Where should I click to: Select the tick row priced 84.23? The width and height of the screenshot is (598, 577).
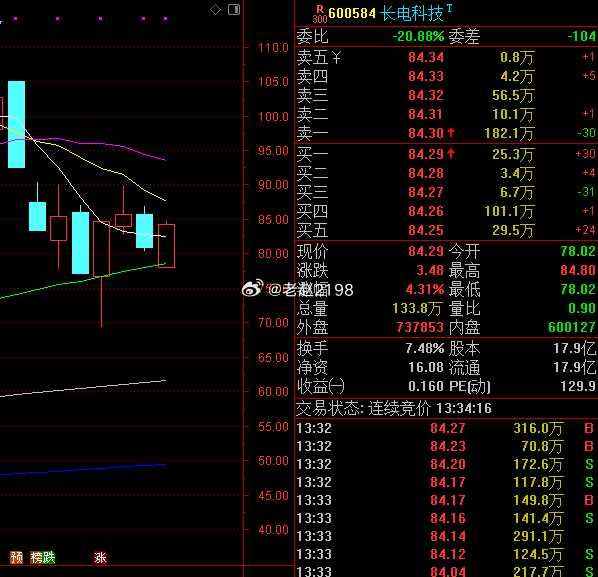click(x=446, y=446)
